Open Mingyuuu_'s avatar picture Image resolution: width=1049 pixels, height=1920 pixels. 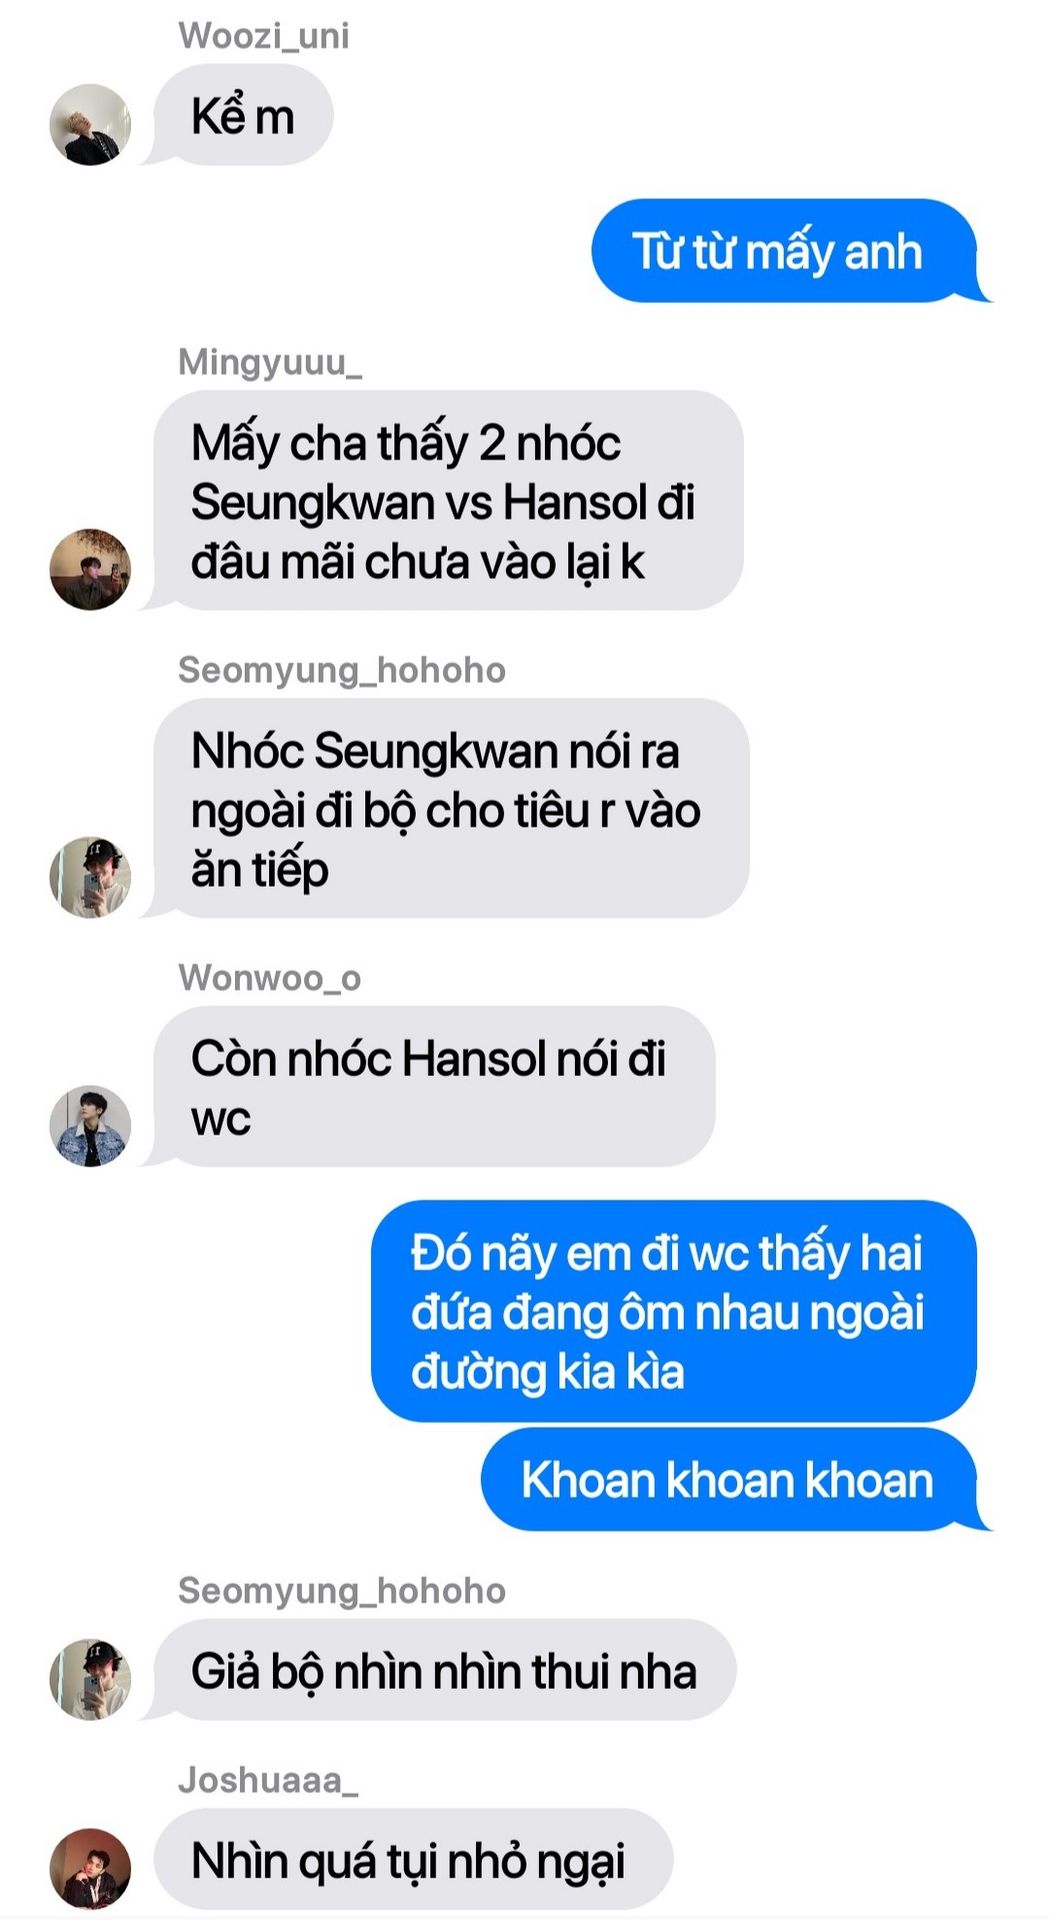coord(90,569)
